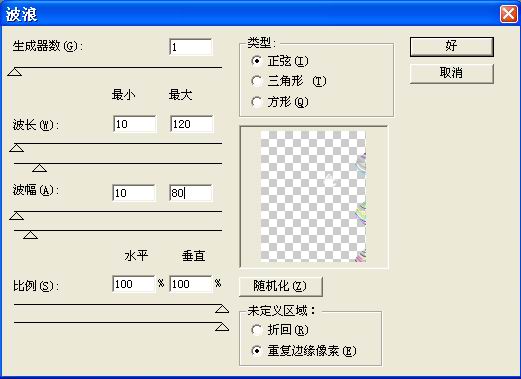Click the 波长 maximum value field

click(x=191, y=124)
